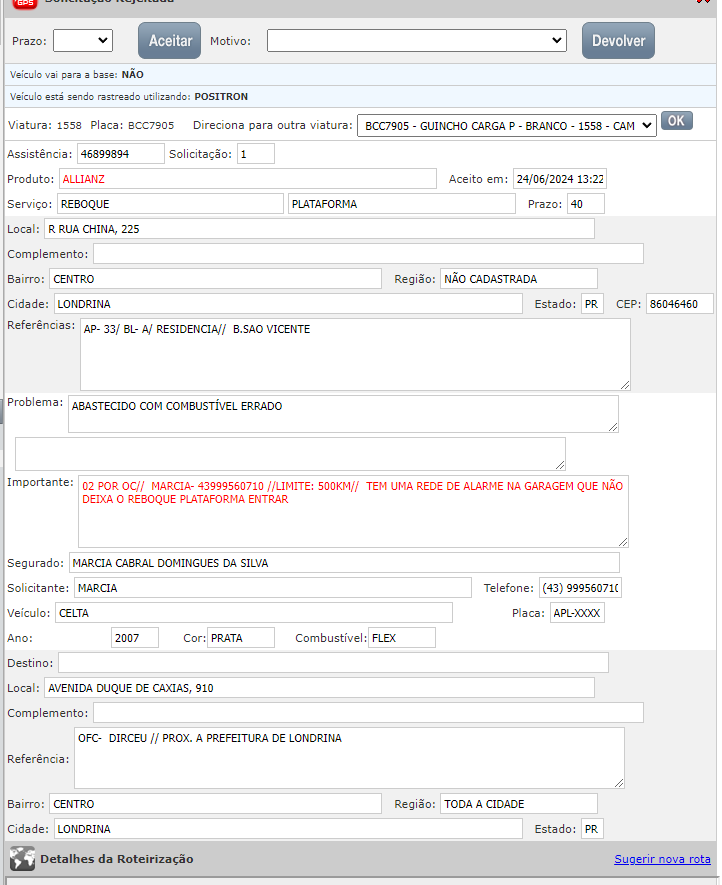Click the globe icon beside Detalhes da Roteirização
The width and height of the screenshot is (722, 885).
point(22,858)
